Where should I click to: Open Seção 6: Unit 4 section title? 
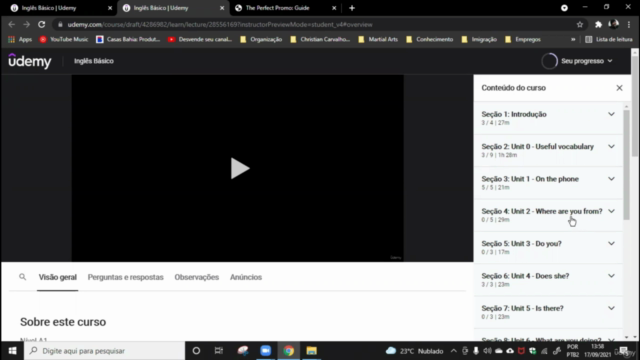525,276
